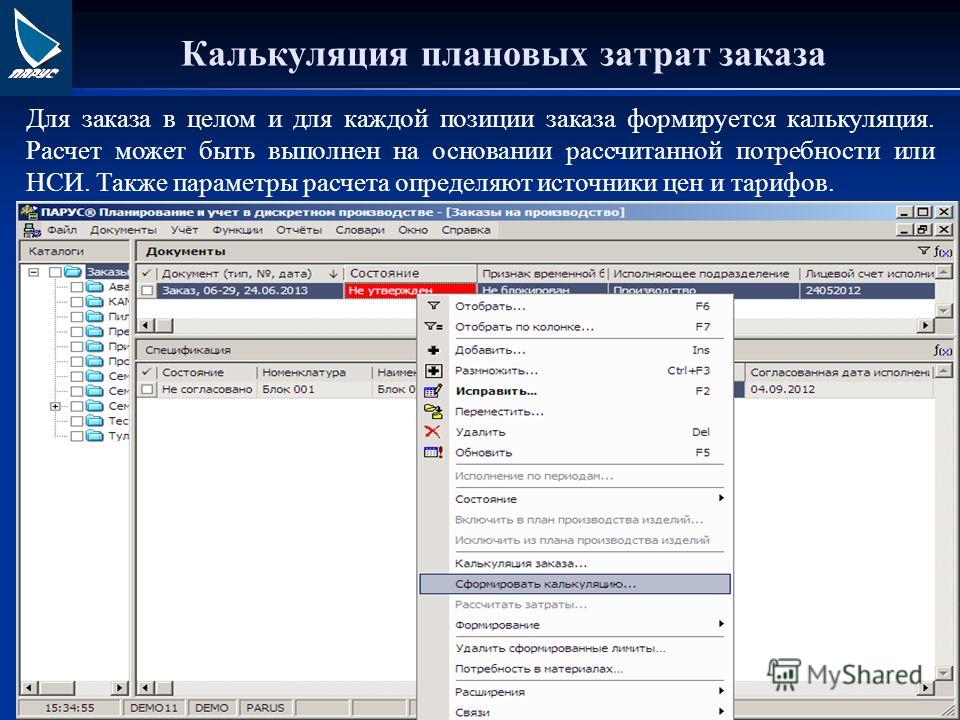Open the Формирование submenu in the context menu
The image size is (960, 720).
point(575,625)
